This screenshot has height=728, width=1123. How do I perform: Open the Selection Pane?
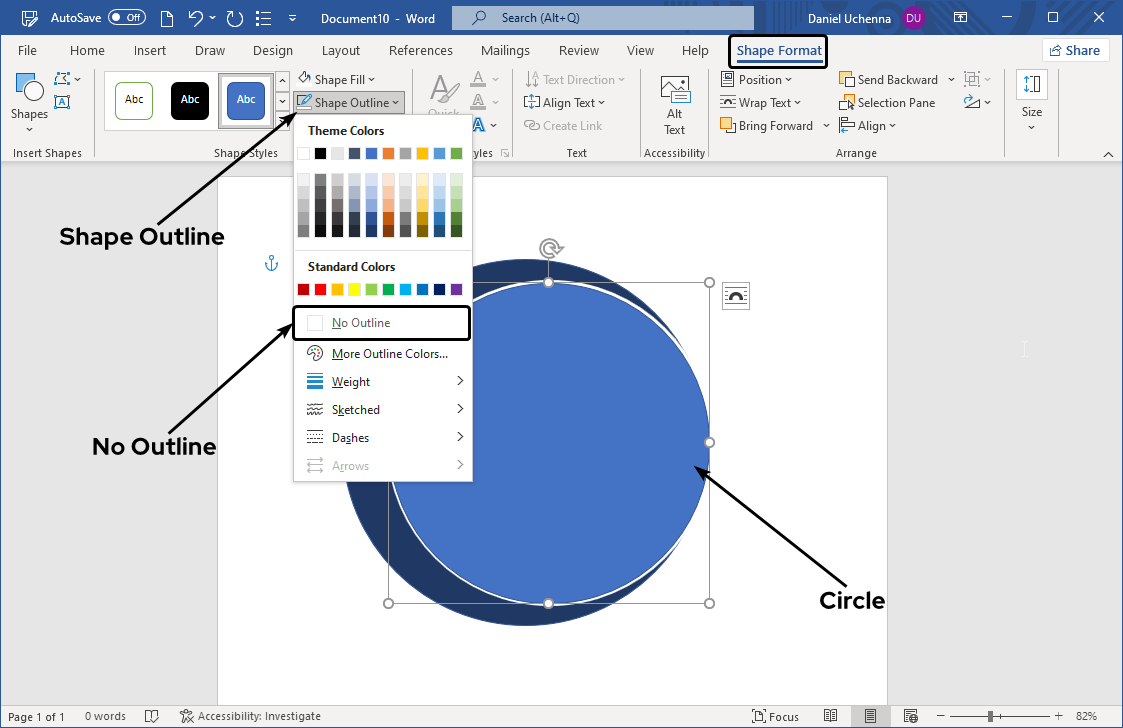pos(887,103)
